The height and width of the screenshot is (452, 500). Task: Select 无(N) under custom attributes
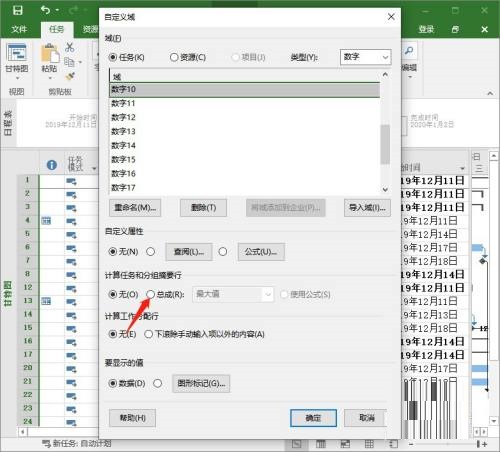pos(113,251)
